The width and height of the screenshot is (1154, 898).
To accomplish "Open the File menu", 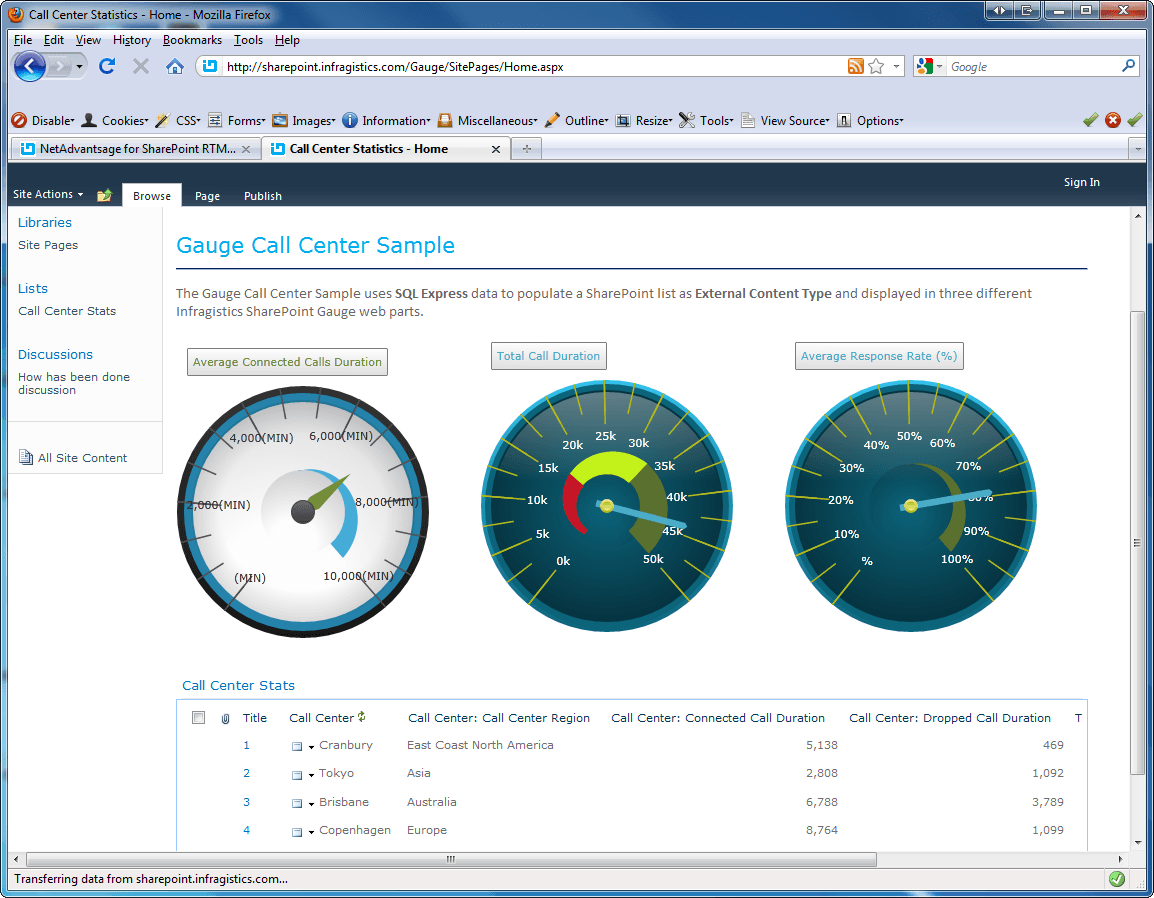I will (x=23, y=40).
